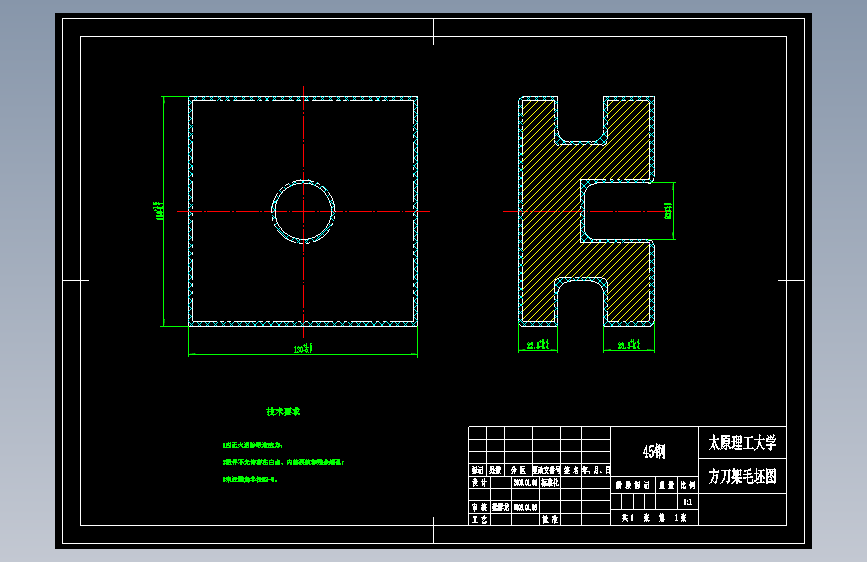Viewport: 867px width, 562px height.
Task: Click the center circle in the square view
Action: pyautogui.click(x=303, y=211)
